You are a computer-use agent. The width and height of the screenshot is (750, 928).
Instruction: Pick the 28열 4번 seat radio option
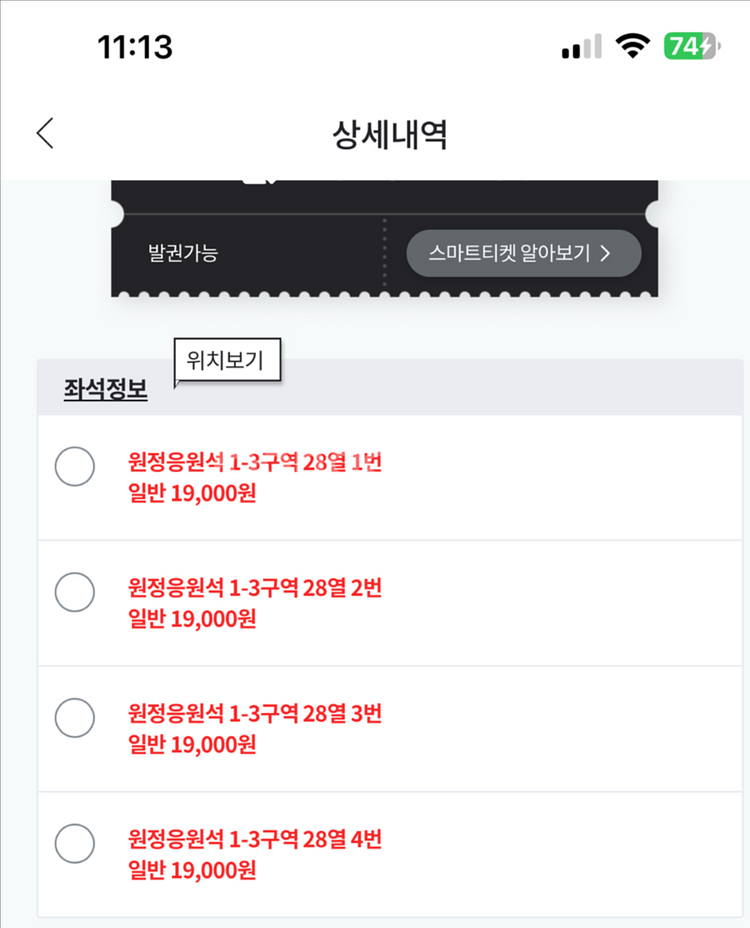click(x=74, y=844)
